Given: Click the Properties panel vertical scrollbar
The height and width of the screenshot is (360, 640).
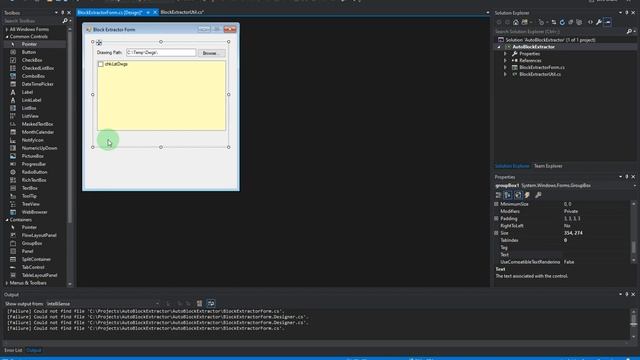Looking at the screenshot, I should [x=633, y=233].
